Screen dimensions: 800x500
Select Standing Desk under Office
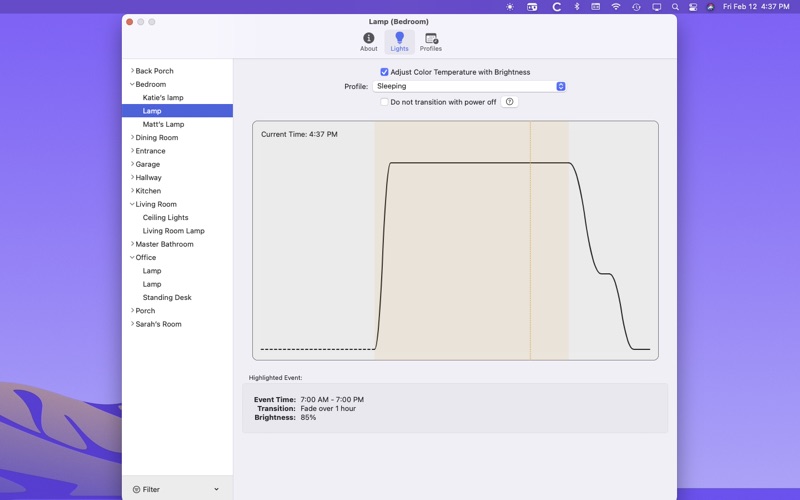point(167,298)
